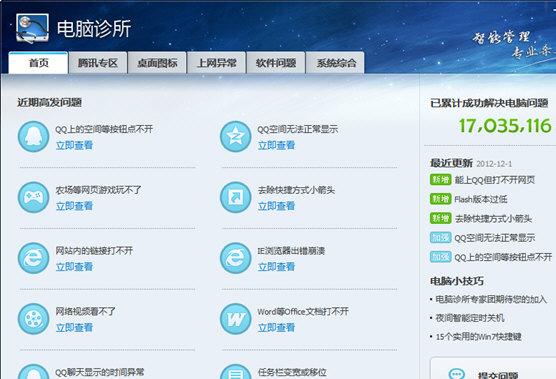Click 立即查看 under 去除快捷方式小箭头
Screen dimensions: 556x379
click(276, 206)
